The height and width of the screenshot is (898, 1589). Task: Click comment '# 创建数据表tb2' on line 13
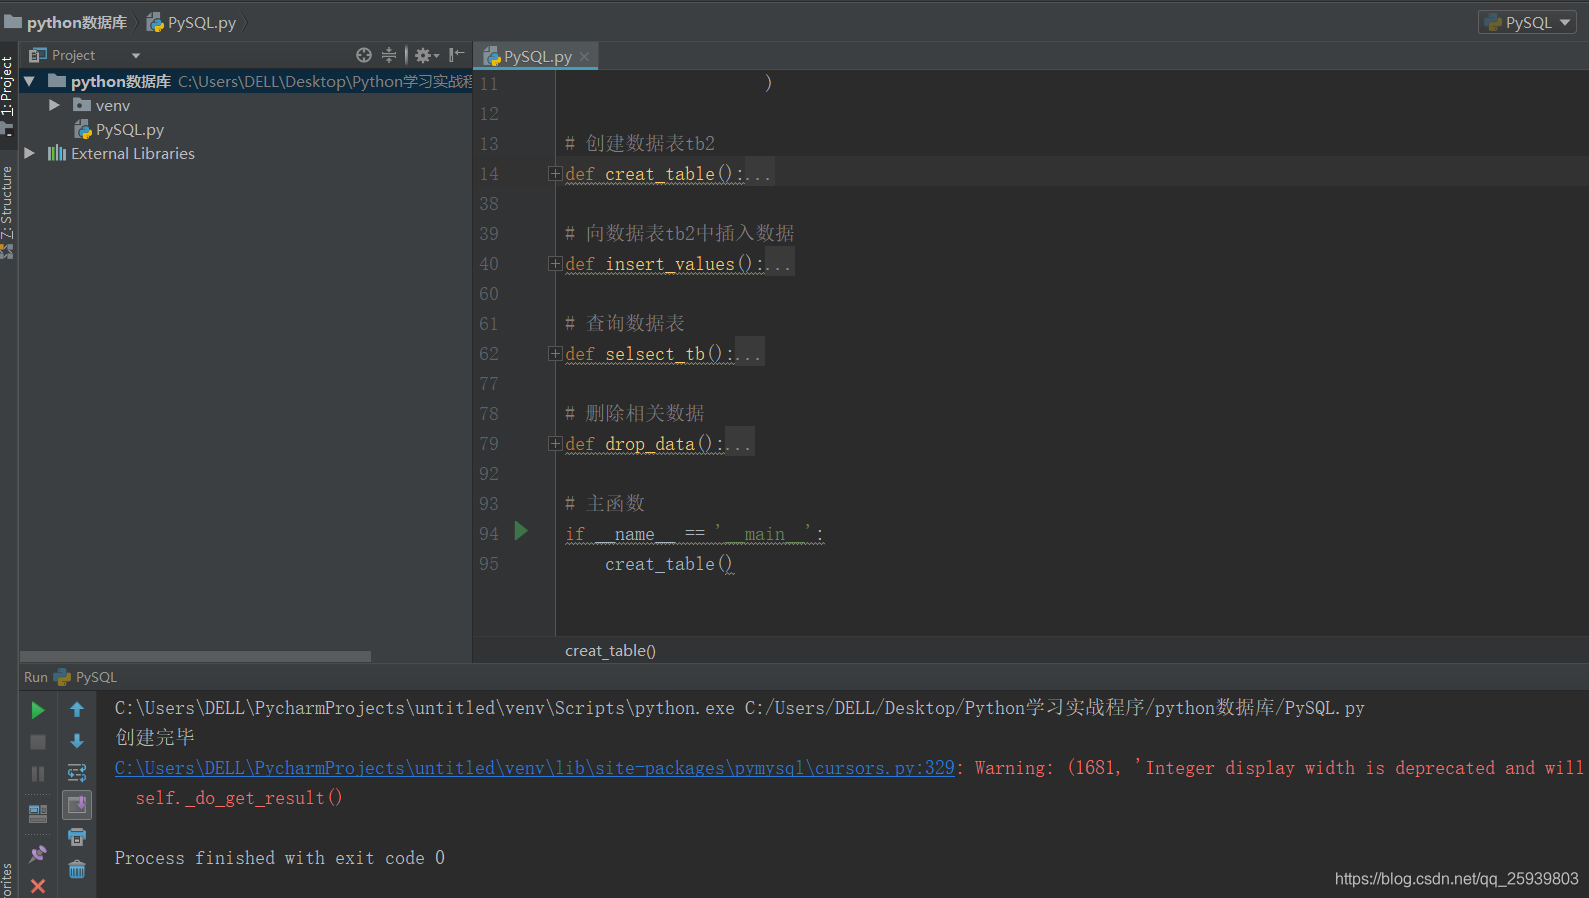pos(640,144)
